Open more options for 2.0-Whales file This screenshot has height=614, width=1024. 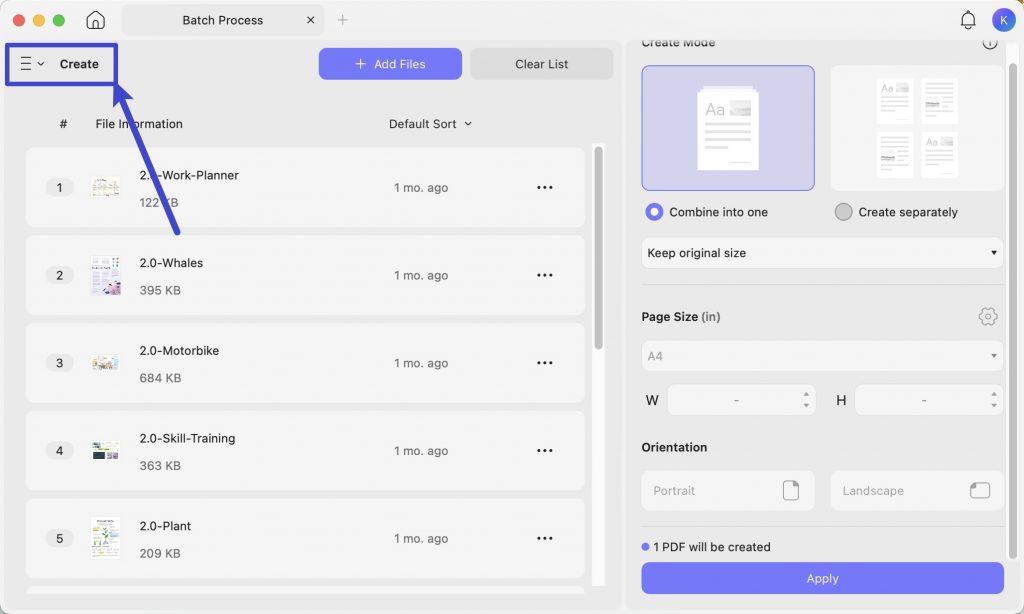coord(545,275)
